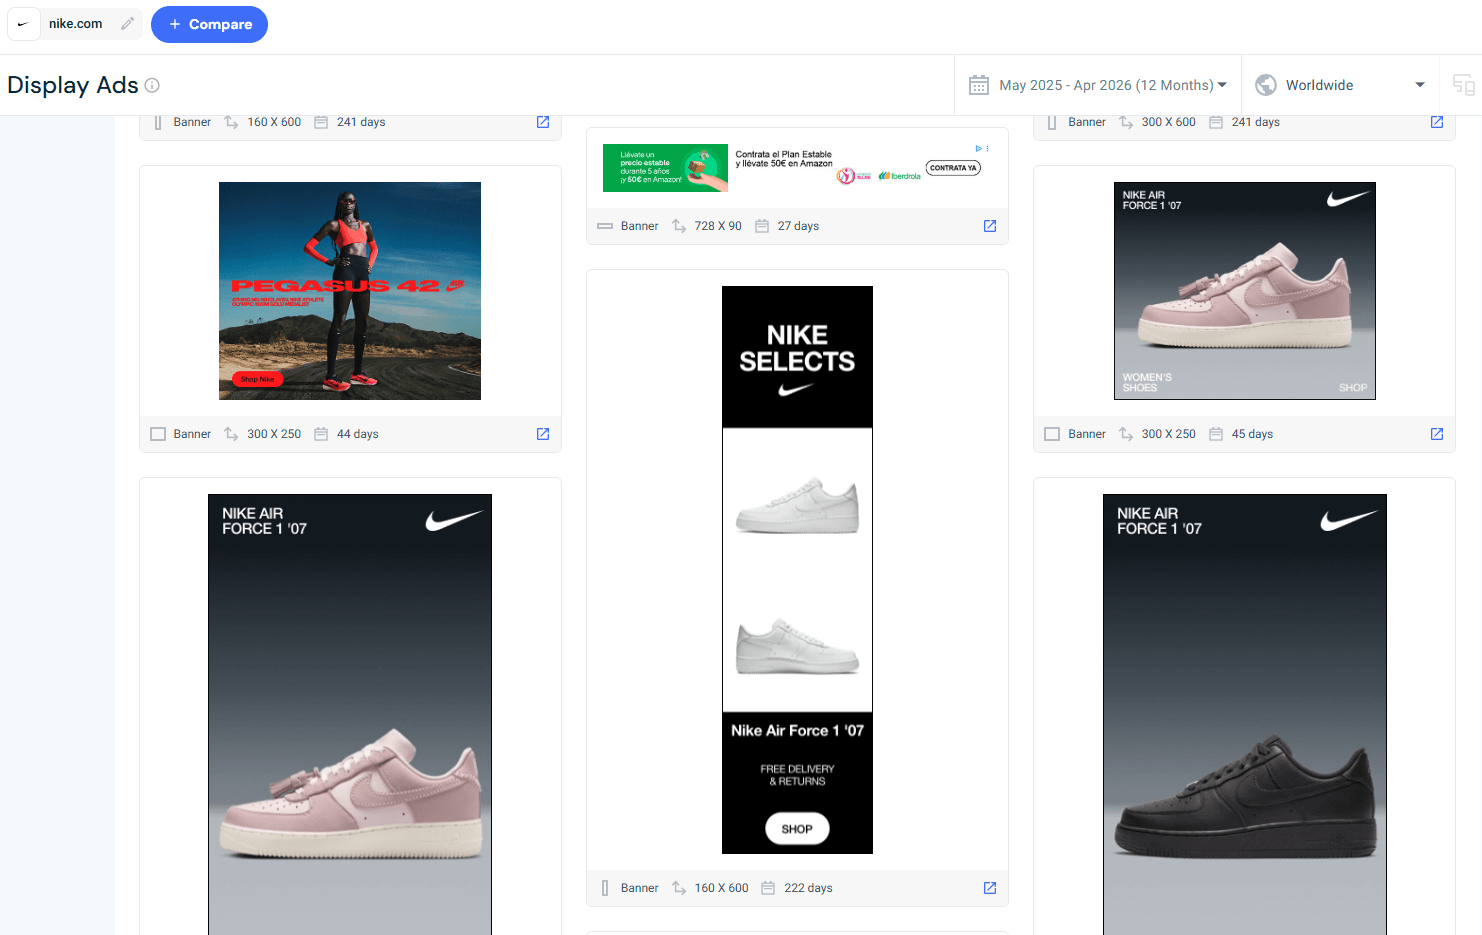Screen dimensions: 1482x935
Task: Click the tall pink Air Force 1 ad
Action: pos(350,714)
